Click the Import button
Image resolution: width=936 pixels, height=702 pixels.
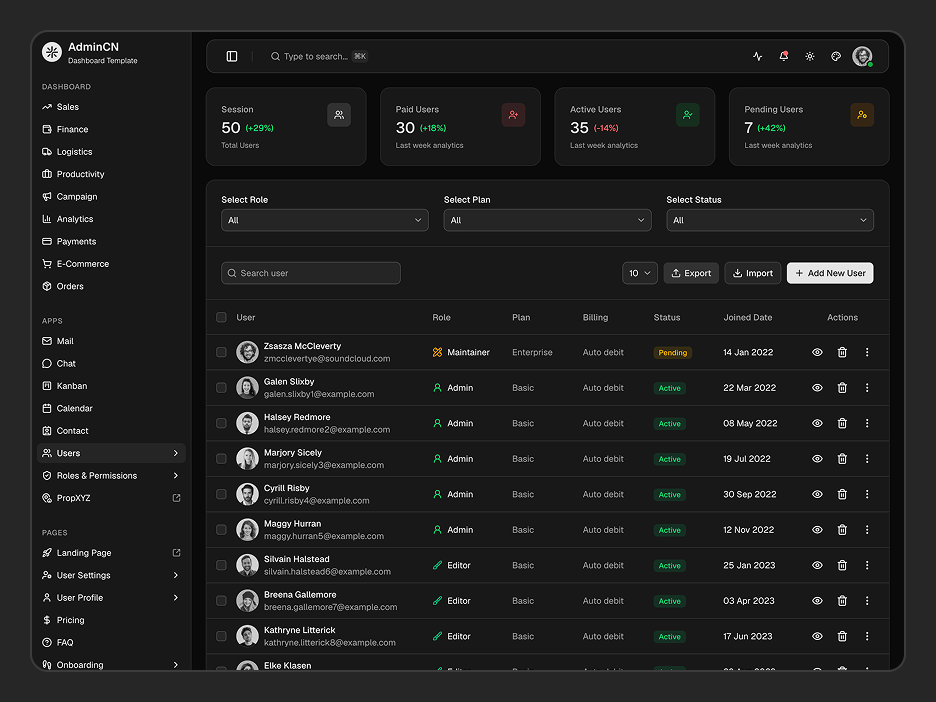click(x=753, y=273)
